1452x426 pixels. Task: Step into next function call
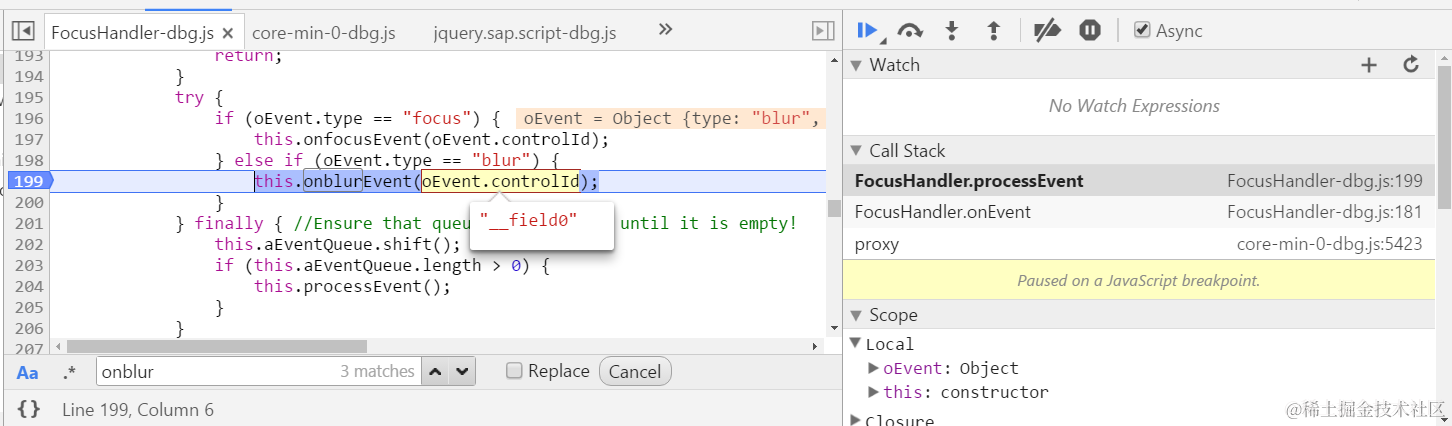[952, 31]
